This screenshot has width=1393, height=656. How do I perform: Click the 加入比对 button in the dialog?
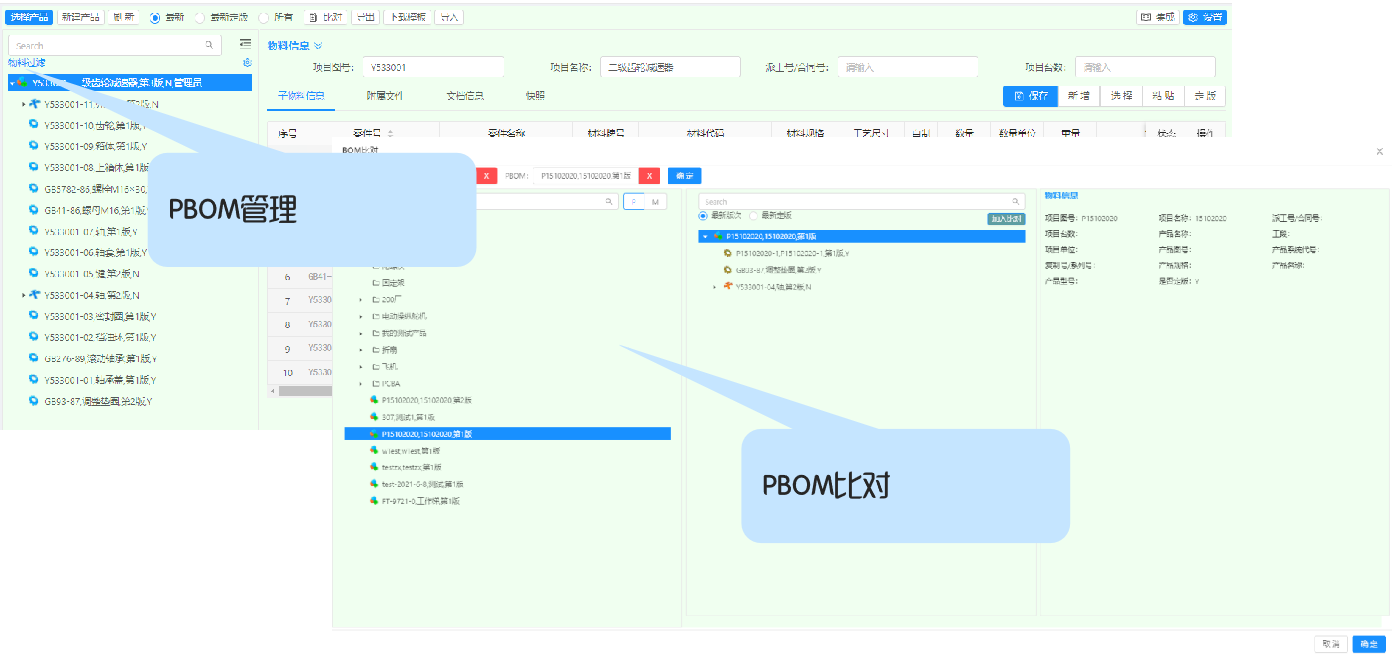1005,218
